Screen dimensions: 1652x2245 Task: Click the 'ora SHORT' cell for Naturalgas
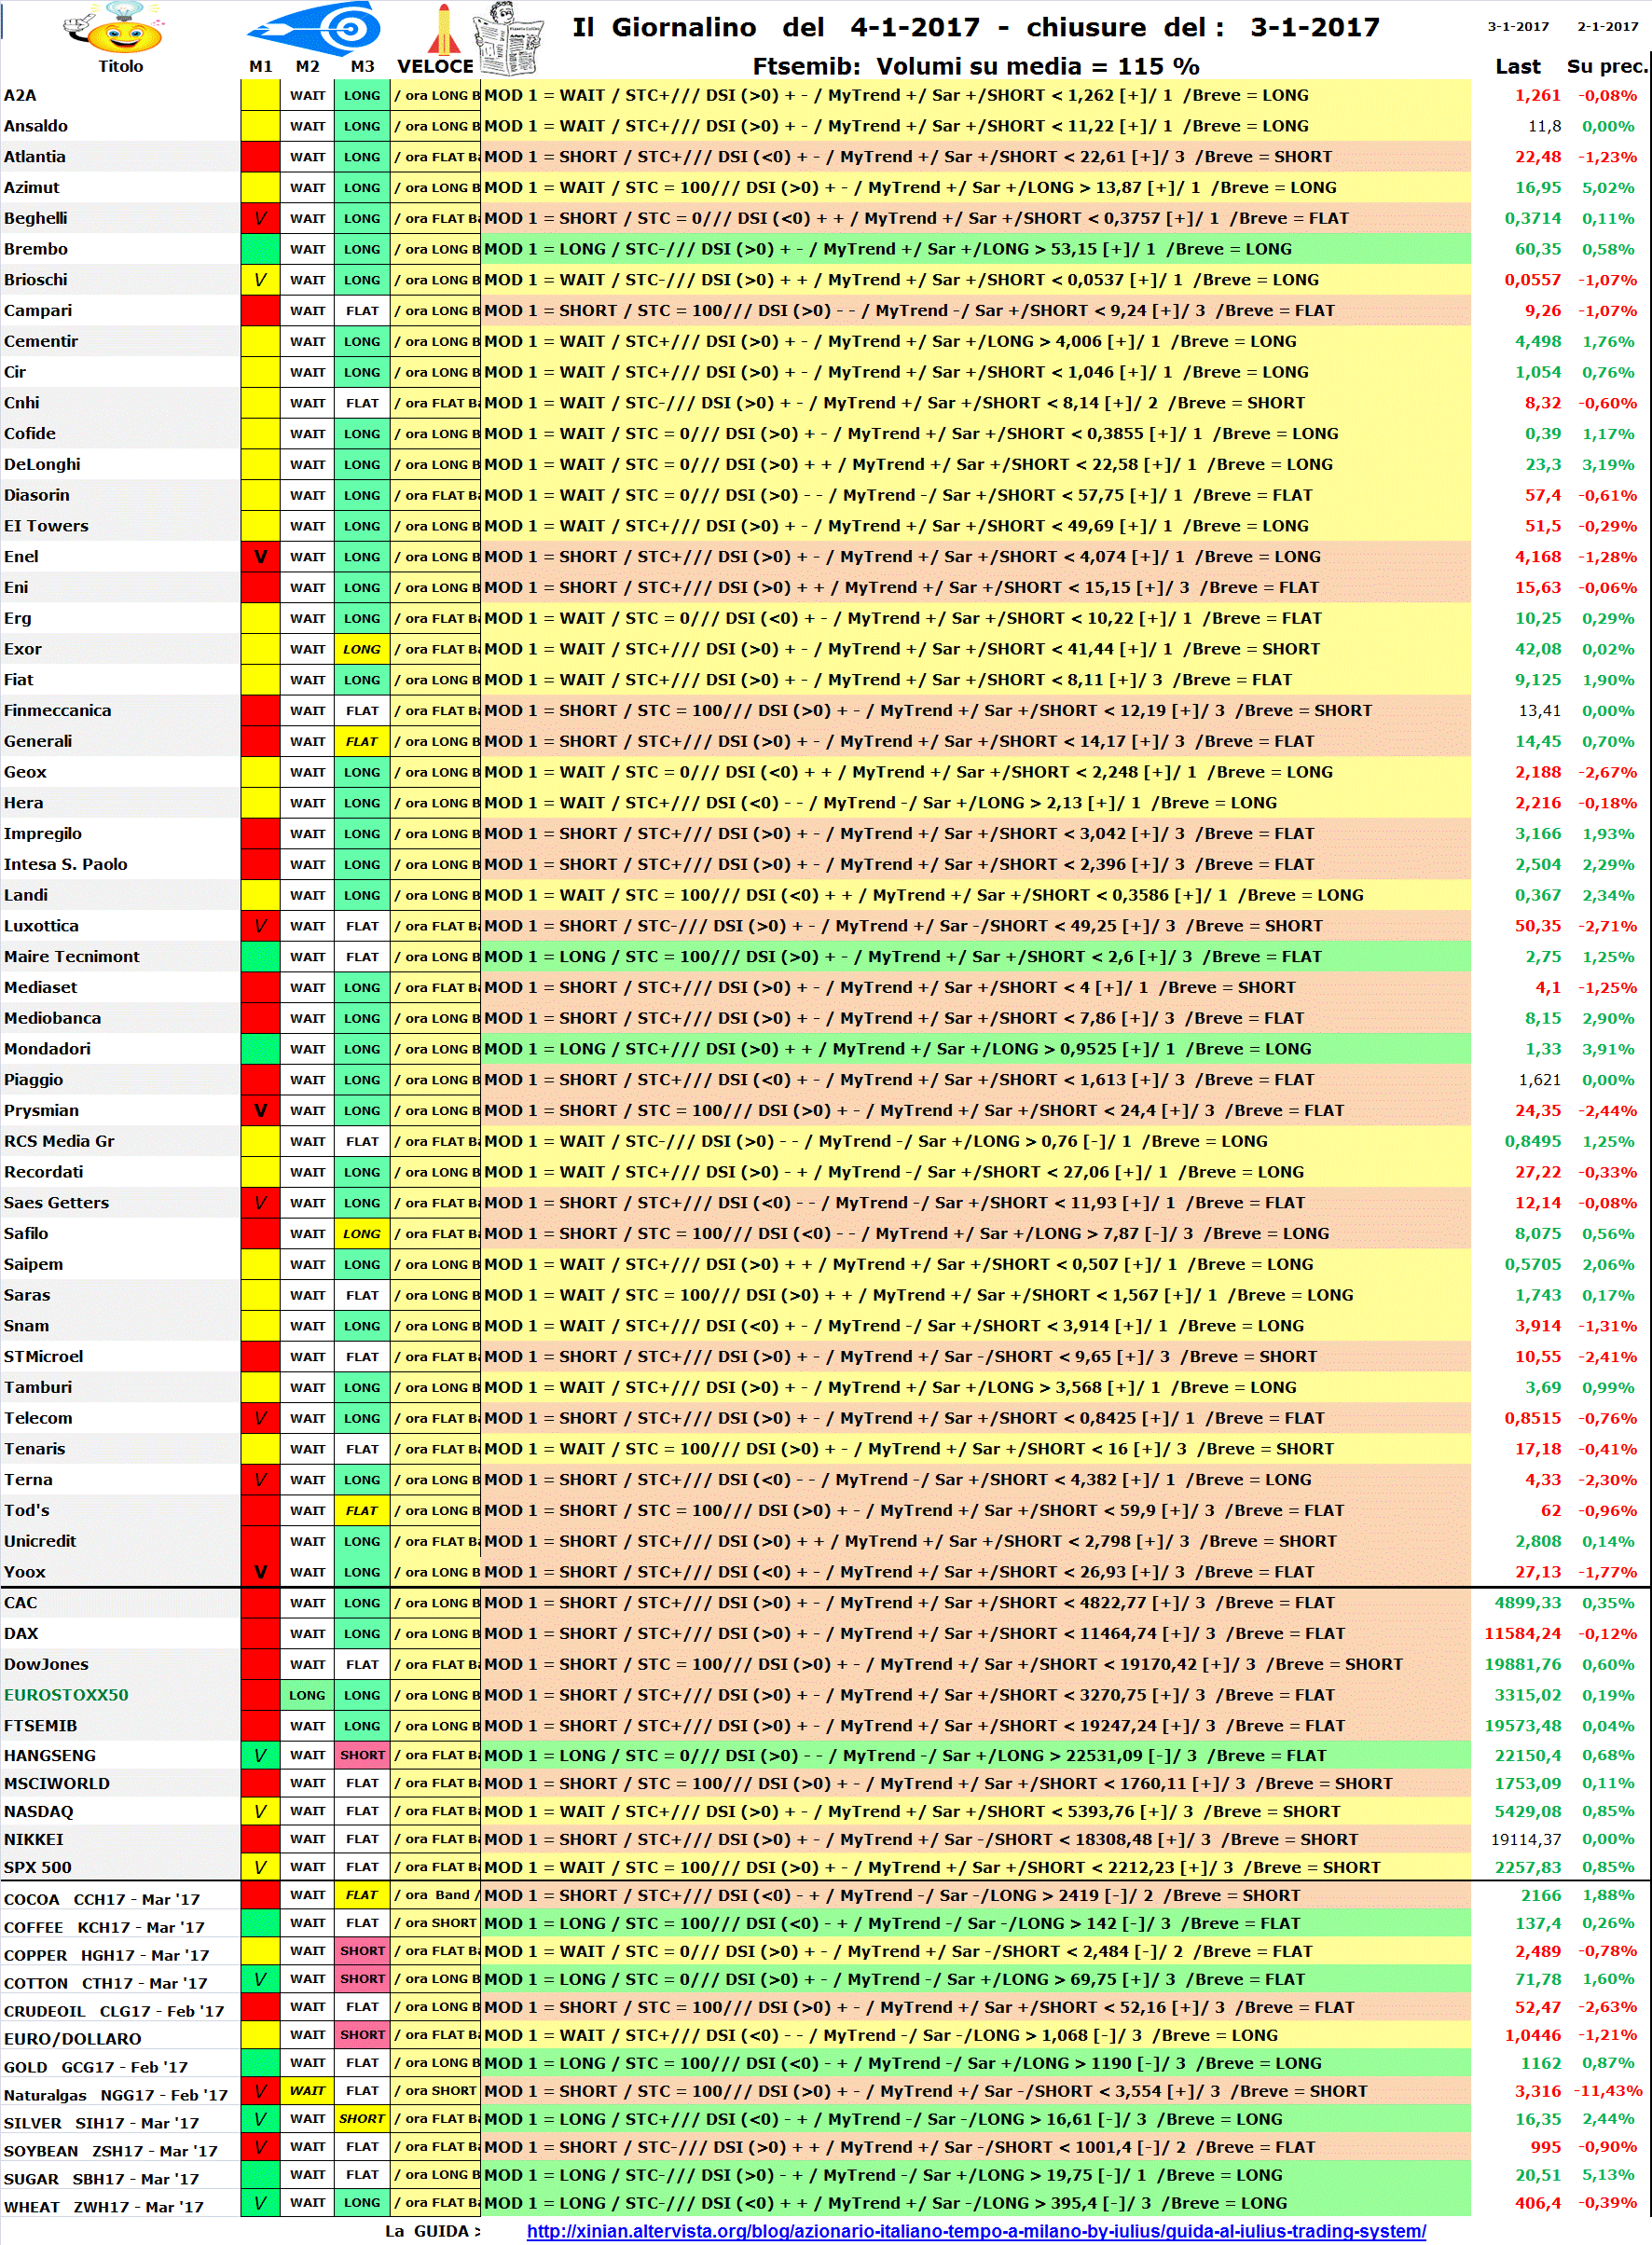[435, 2091]
